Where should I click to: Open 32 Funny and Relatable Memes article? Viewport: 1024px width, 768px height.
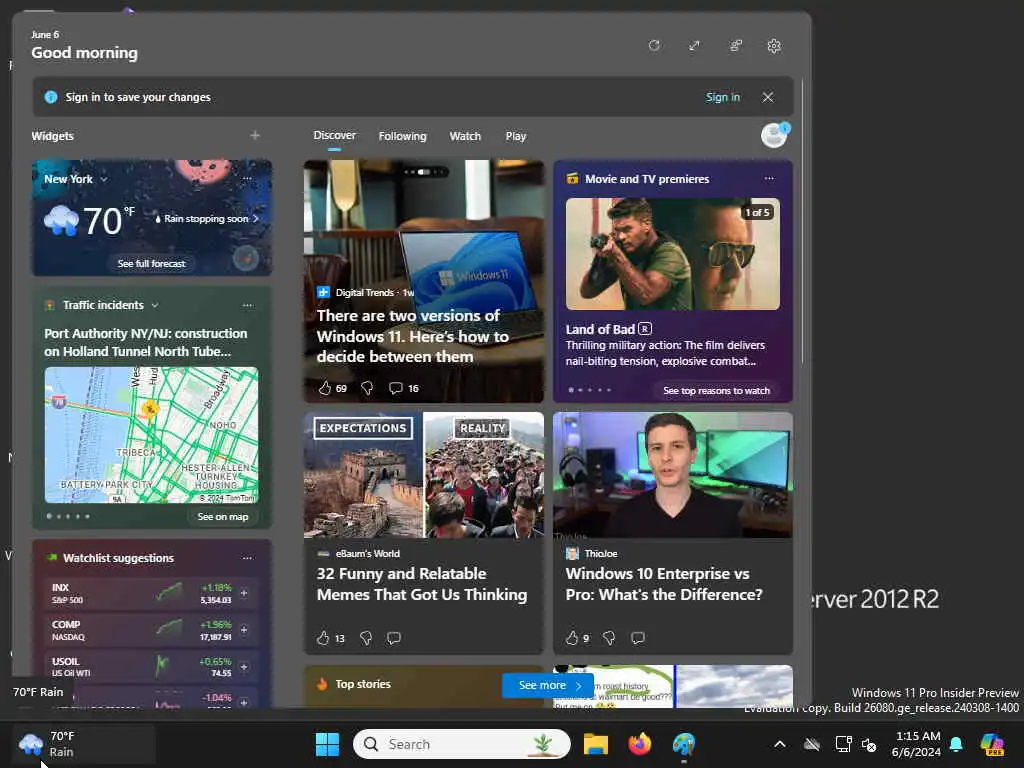click(x=422, y=584)
